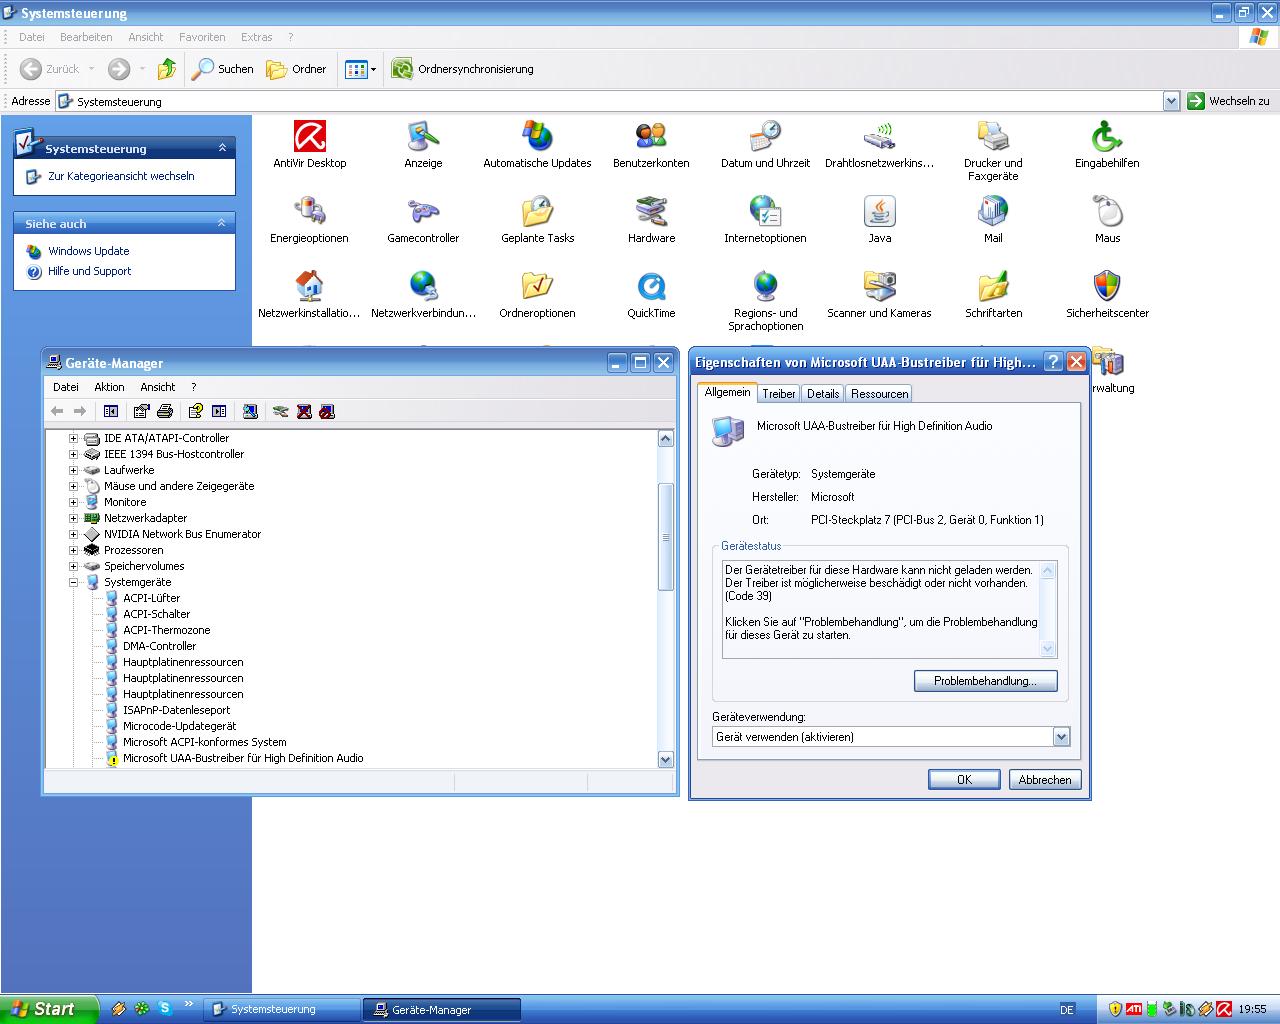This screenshot has width=1280, height=1024.
Task: Open Geplante Tasks icon
Action: point(537,219)
